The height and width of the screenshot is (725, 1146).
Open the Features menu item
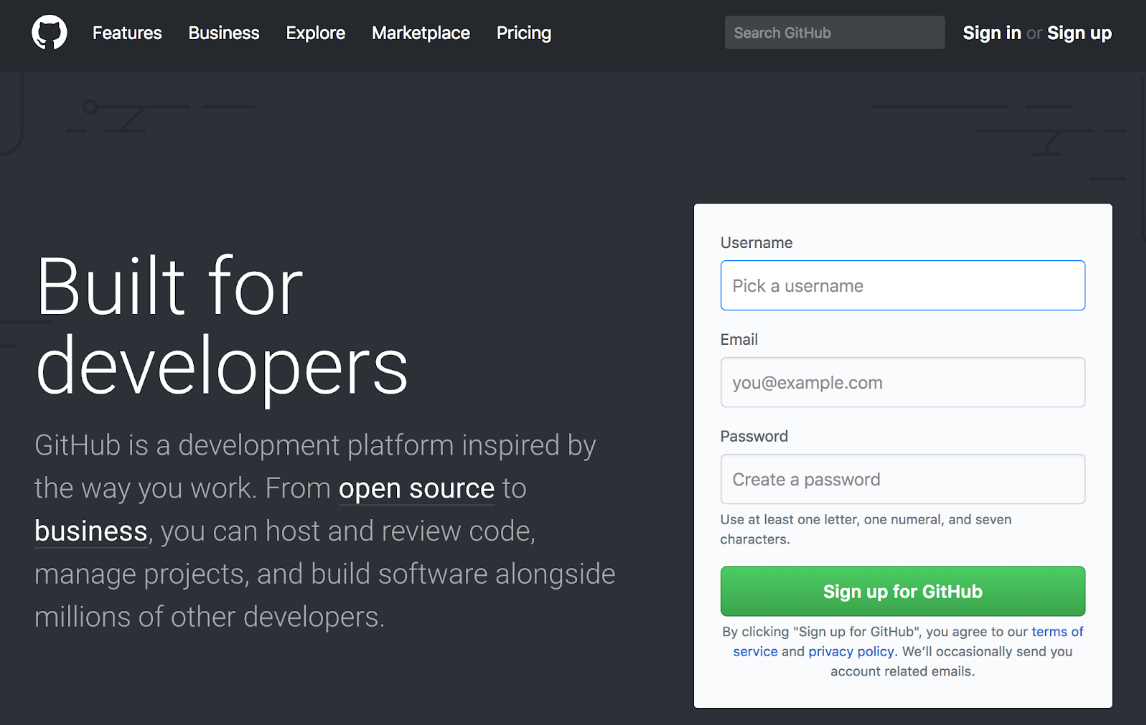(127, 33)
